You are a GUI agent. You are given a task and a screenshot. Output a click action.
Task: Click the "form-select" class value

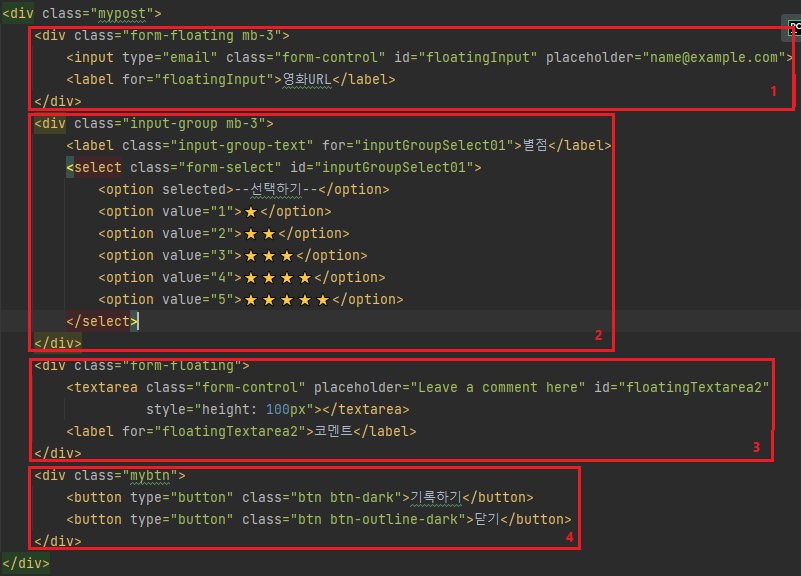(230, 167)
